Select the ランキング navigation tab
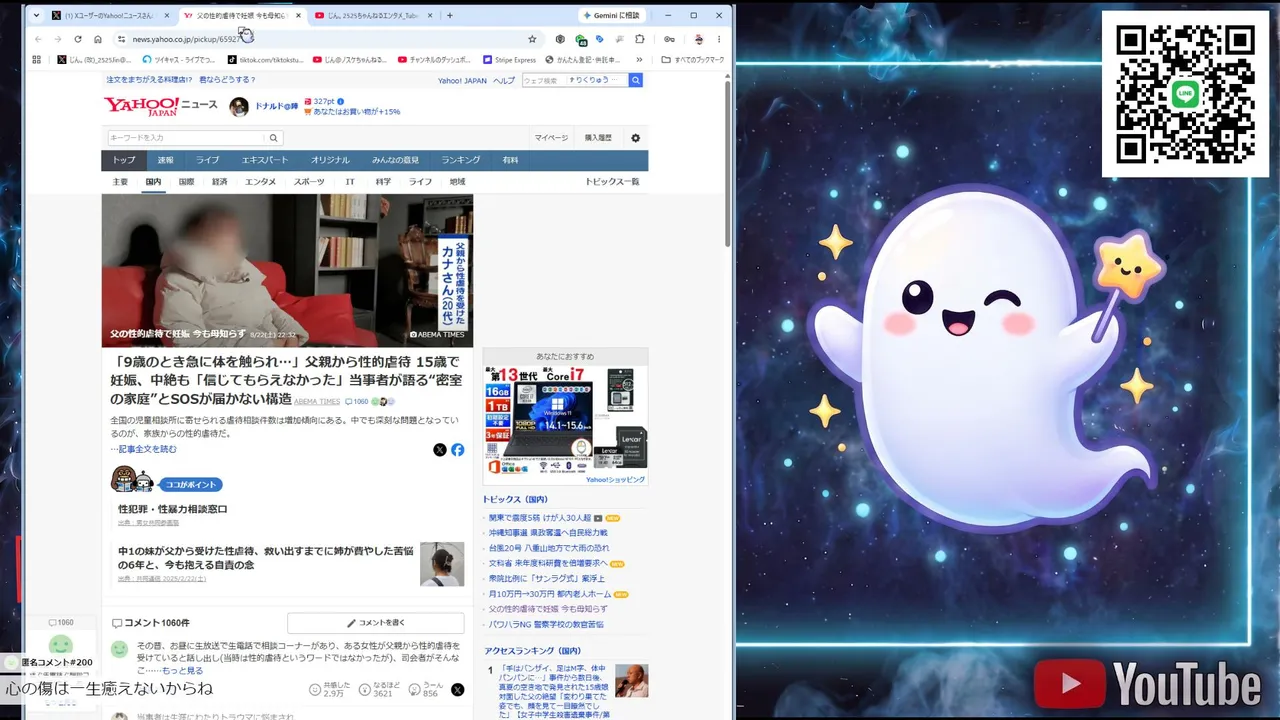The width and height of the screenshot is (1280, 720). click(x=461, y=160)
